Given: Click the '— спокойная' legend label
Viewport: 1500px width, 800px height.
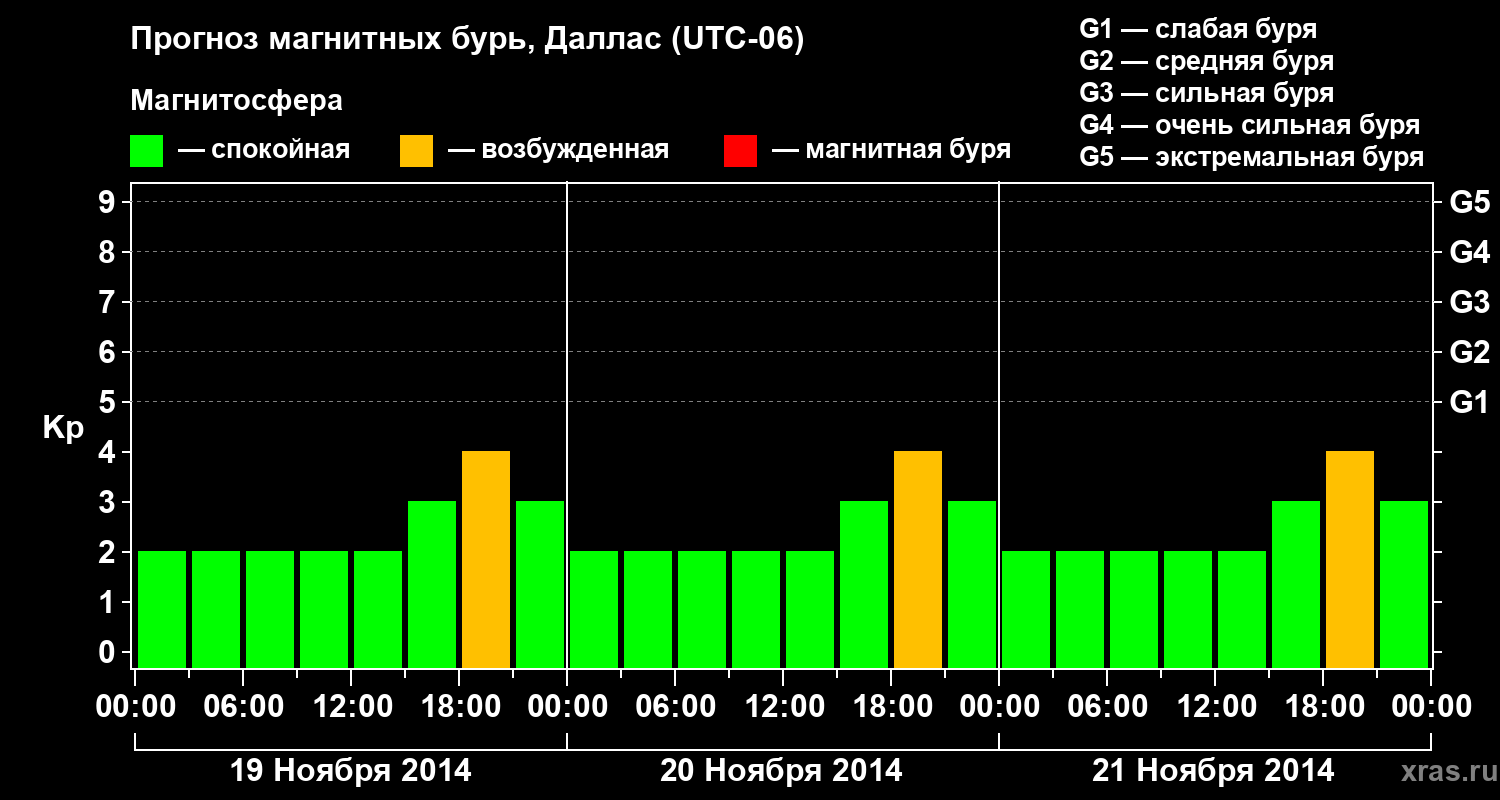Looking at the screenshot, I should pos(264,150).
